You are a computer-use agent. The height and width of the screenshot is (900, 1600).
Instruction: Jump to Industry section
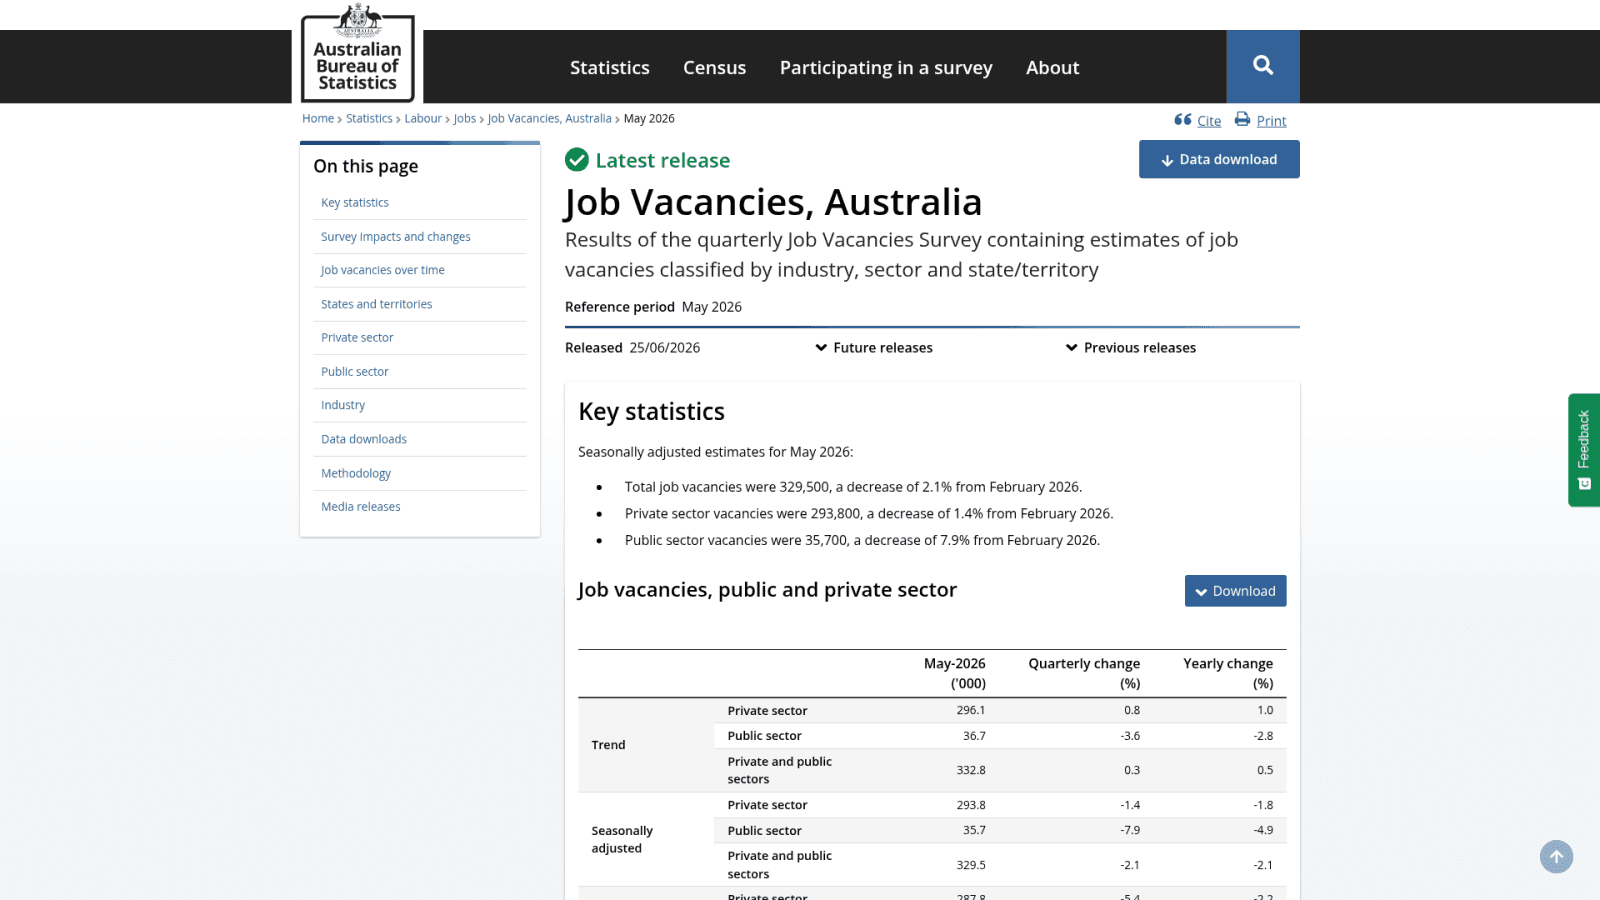coord(343,405)
